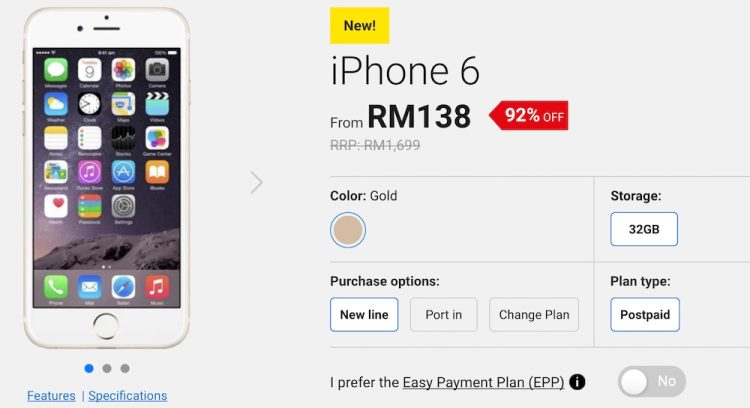Select the 32GB storage option
Viewport: 750px width, 408px height.
pos(644,229)
